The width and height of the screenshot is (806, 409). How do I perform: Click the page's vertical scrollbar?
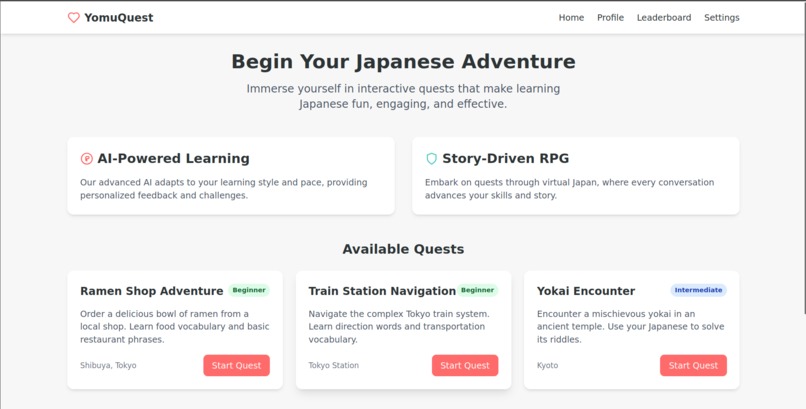(x=804, y=157)
